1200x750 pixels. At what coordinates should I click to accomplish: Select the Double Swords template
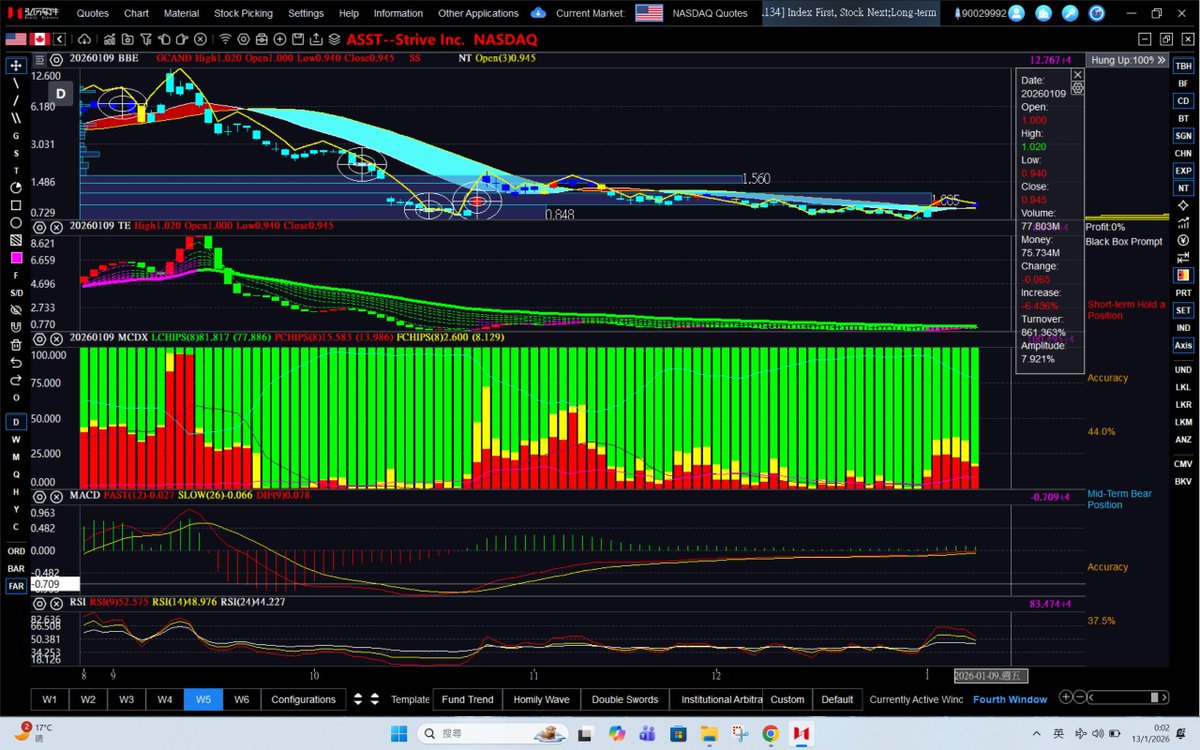[x=624, y=699]
